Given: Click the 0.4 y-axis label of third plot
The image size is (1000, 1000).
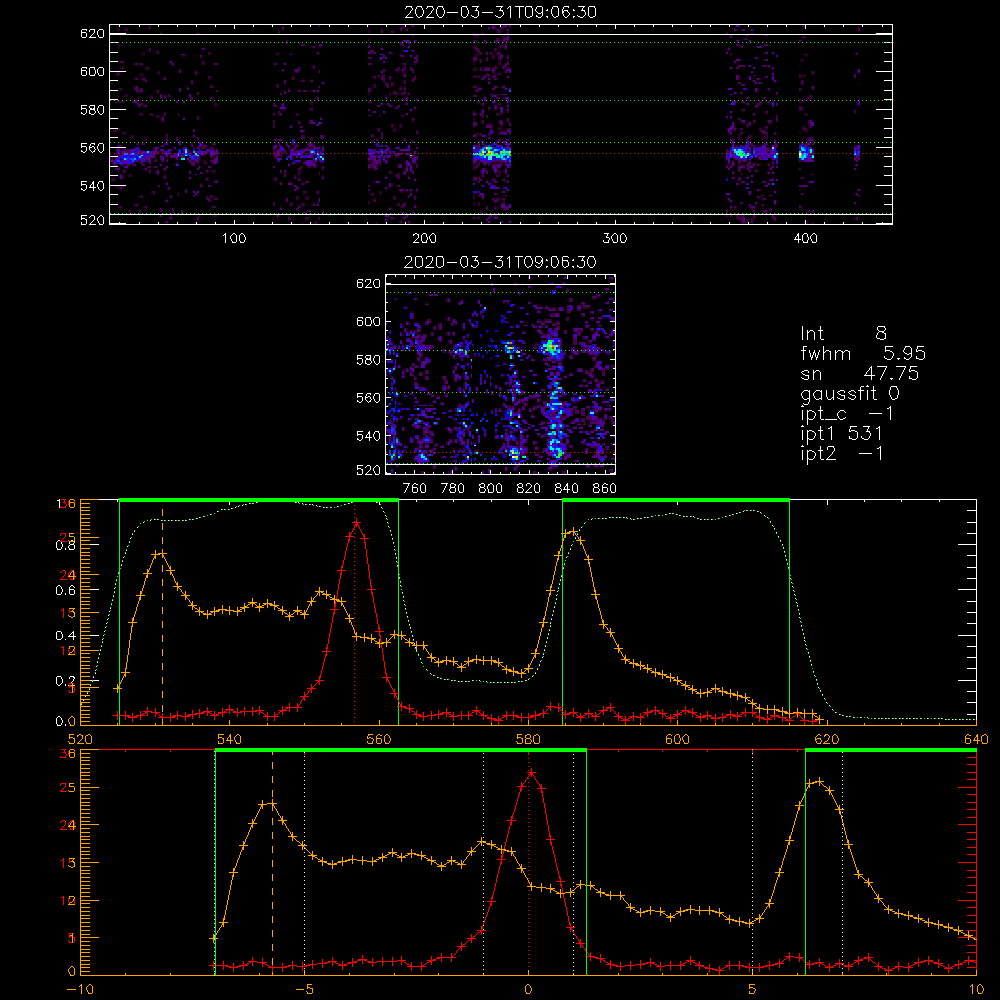Looking at the screenshot, I should [65, 636].
